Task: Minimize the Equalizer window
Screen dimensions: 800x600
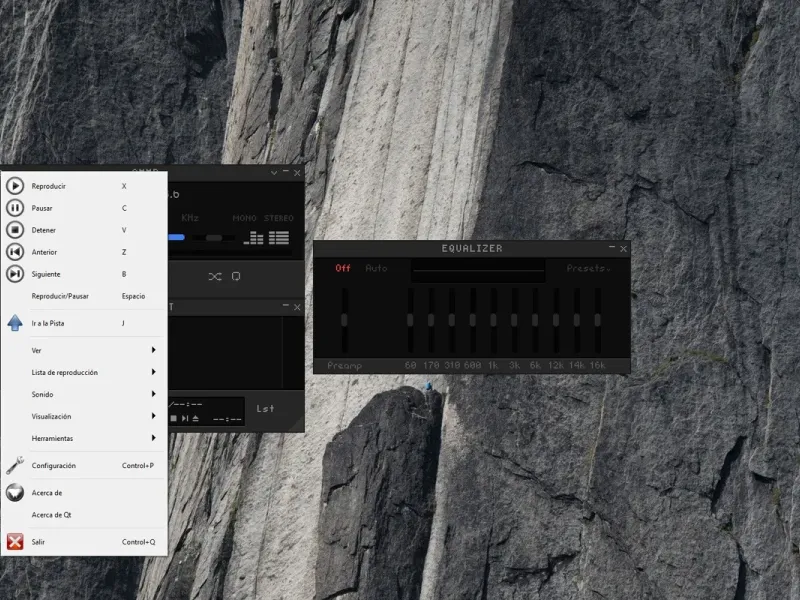Action: (x=612, y=247)
